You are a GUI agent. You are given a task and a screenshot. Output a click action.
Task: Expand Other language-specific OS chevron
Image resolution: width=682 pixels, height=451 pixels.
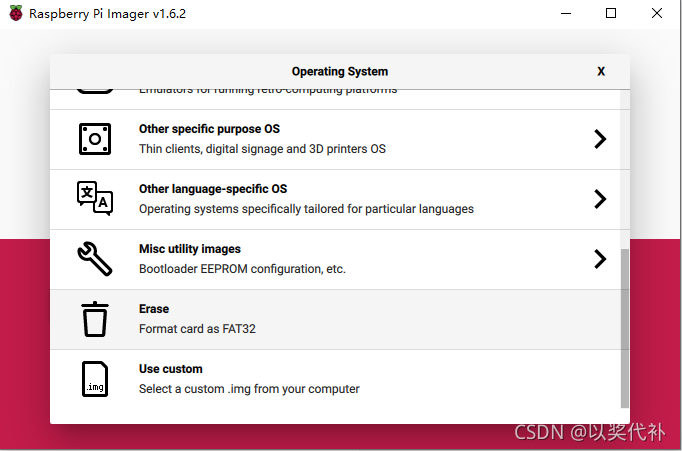pos(600,199)
